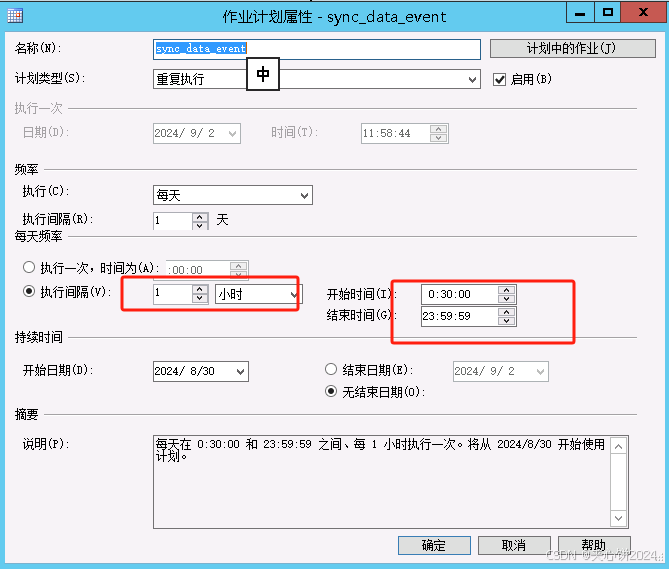Viewport: 669px width, 569px height.
Task: Open help with the 帮助 button
Action: [x=594, y=545]
